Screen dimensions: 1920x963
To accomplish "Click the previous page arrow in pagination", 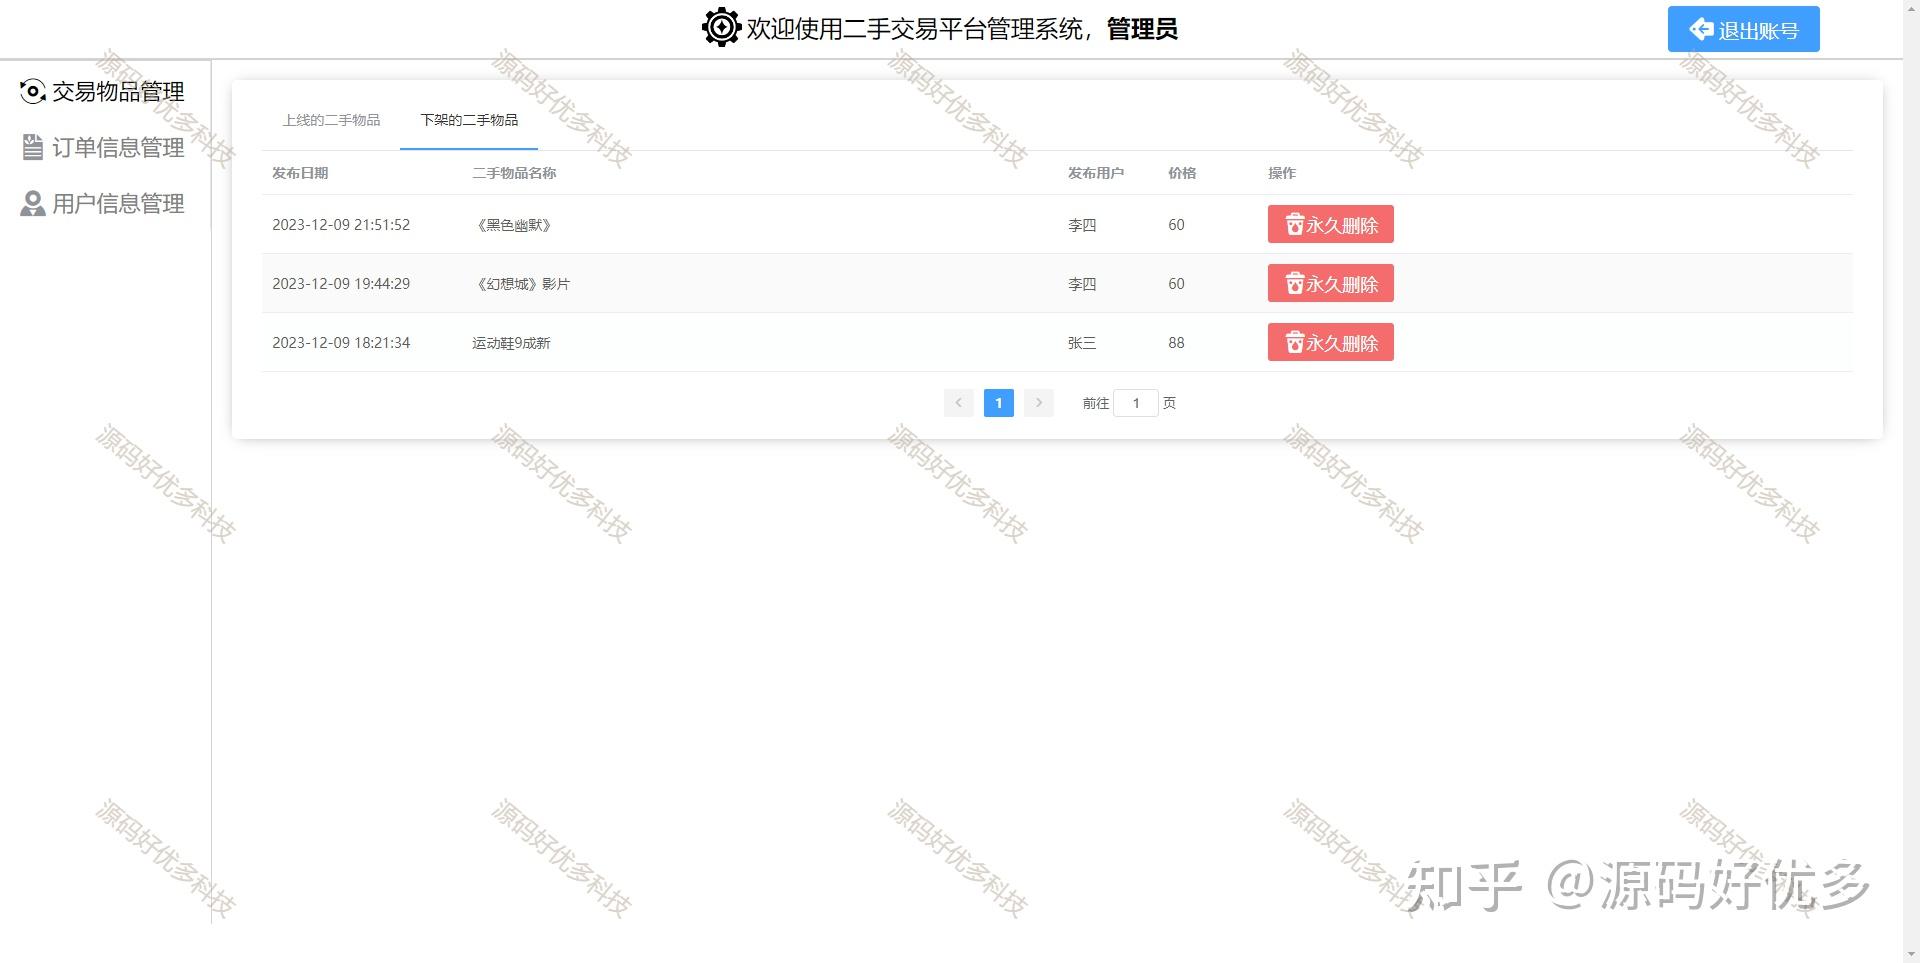I will tap(958, 403).
